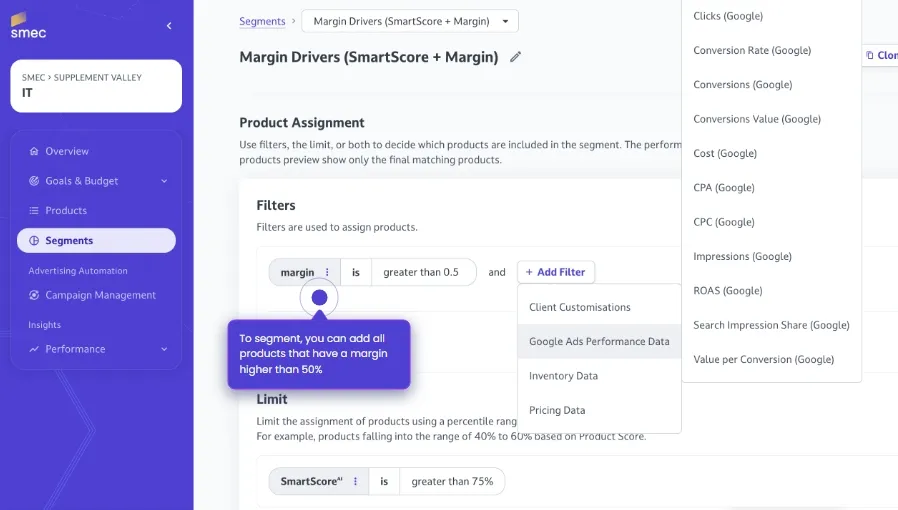Select Cost (Google) metric
Image resolution: width=898 pixels, height=510 pixels.
[x=771, y=153]
